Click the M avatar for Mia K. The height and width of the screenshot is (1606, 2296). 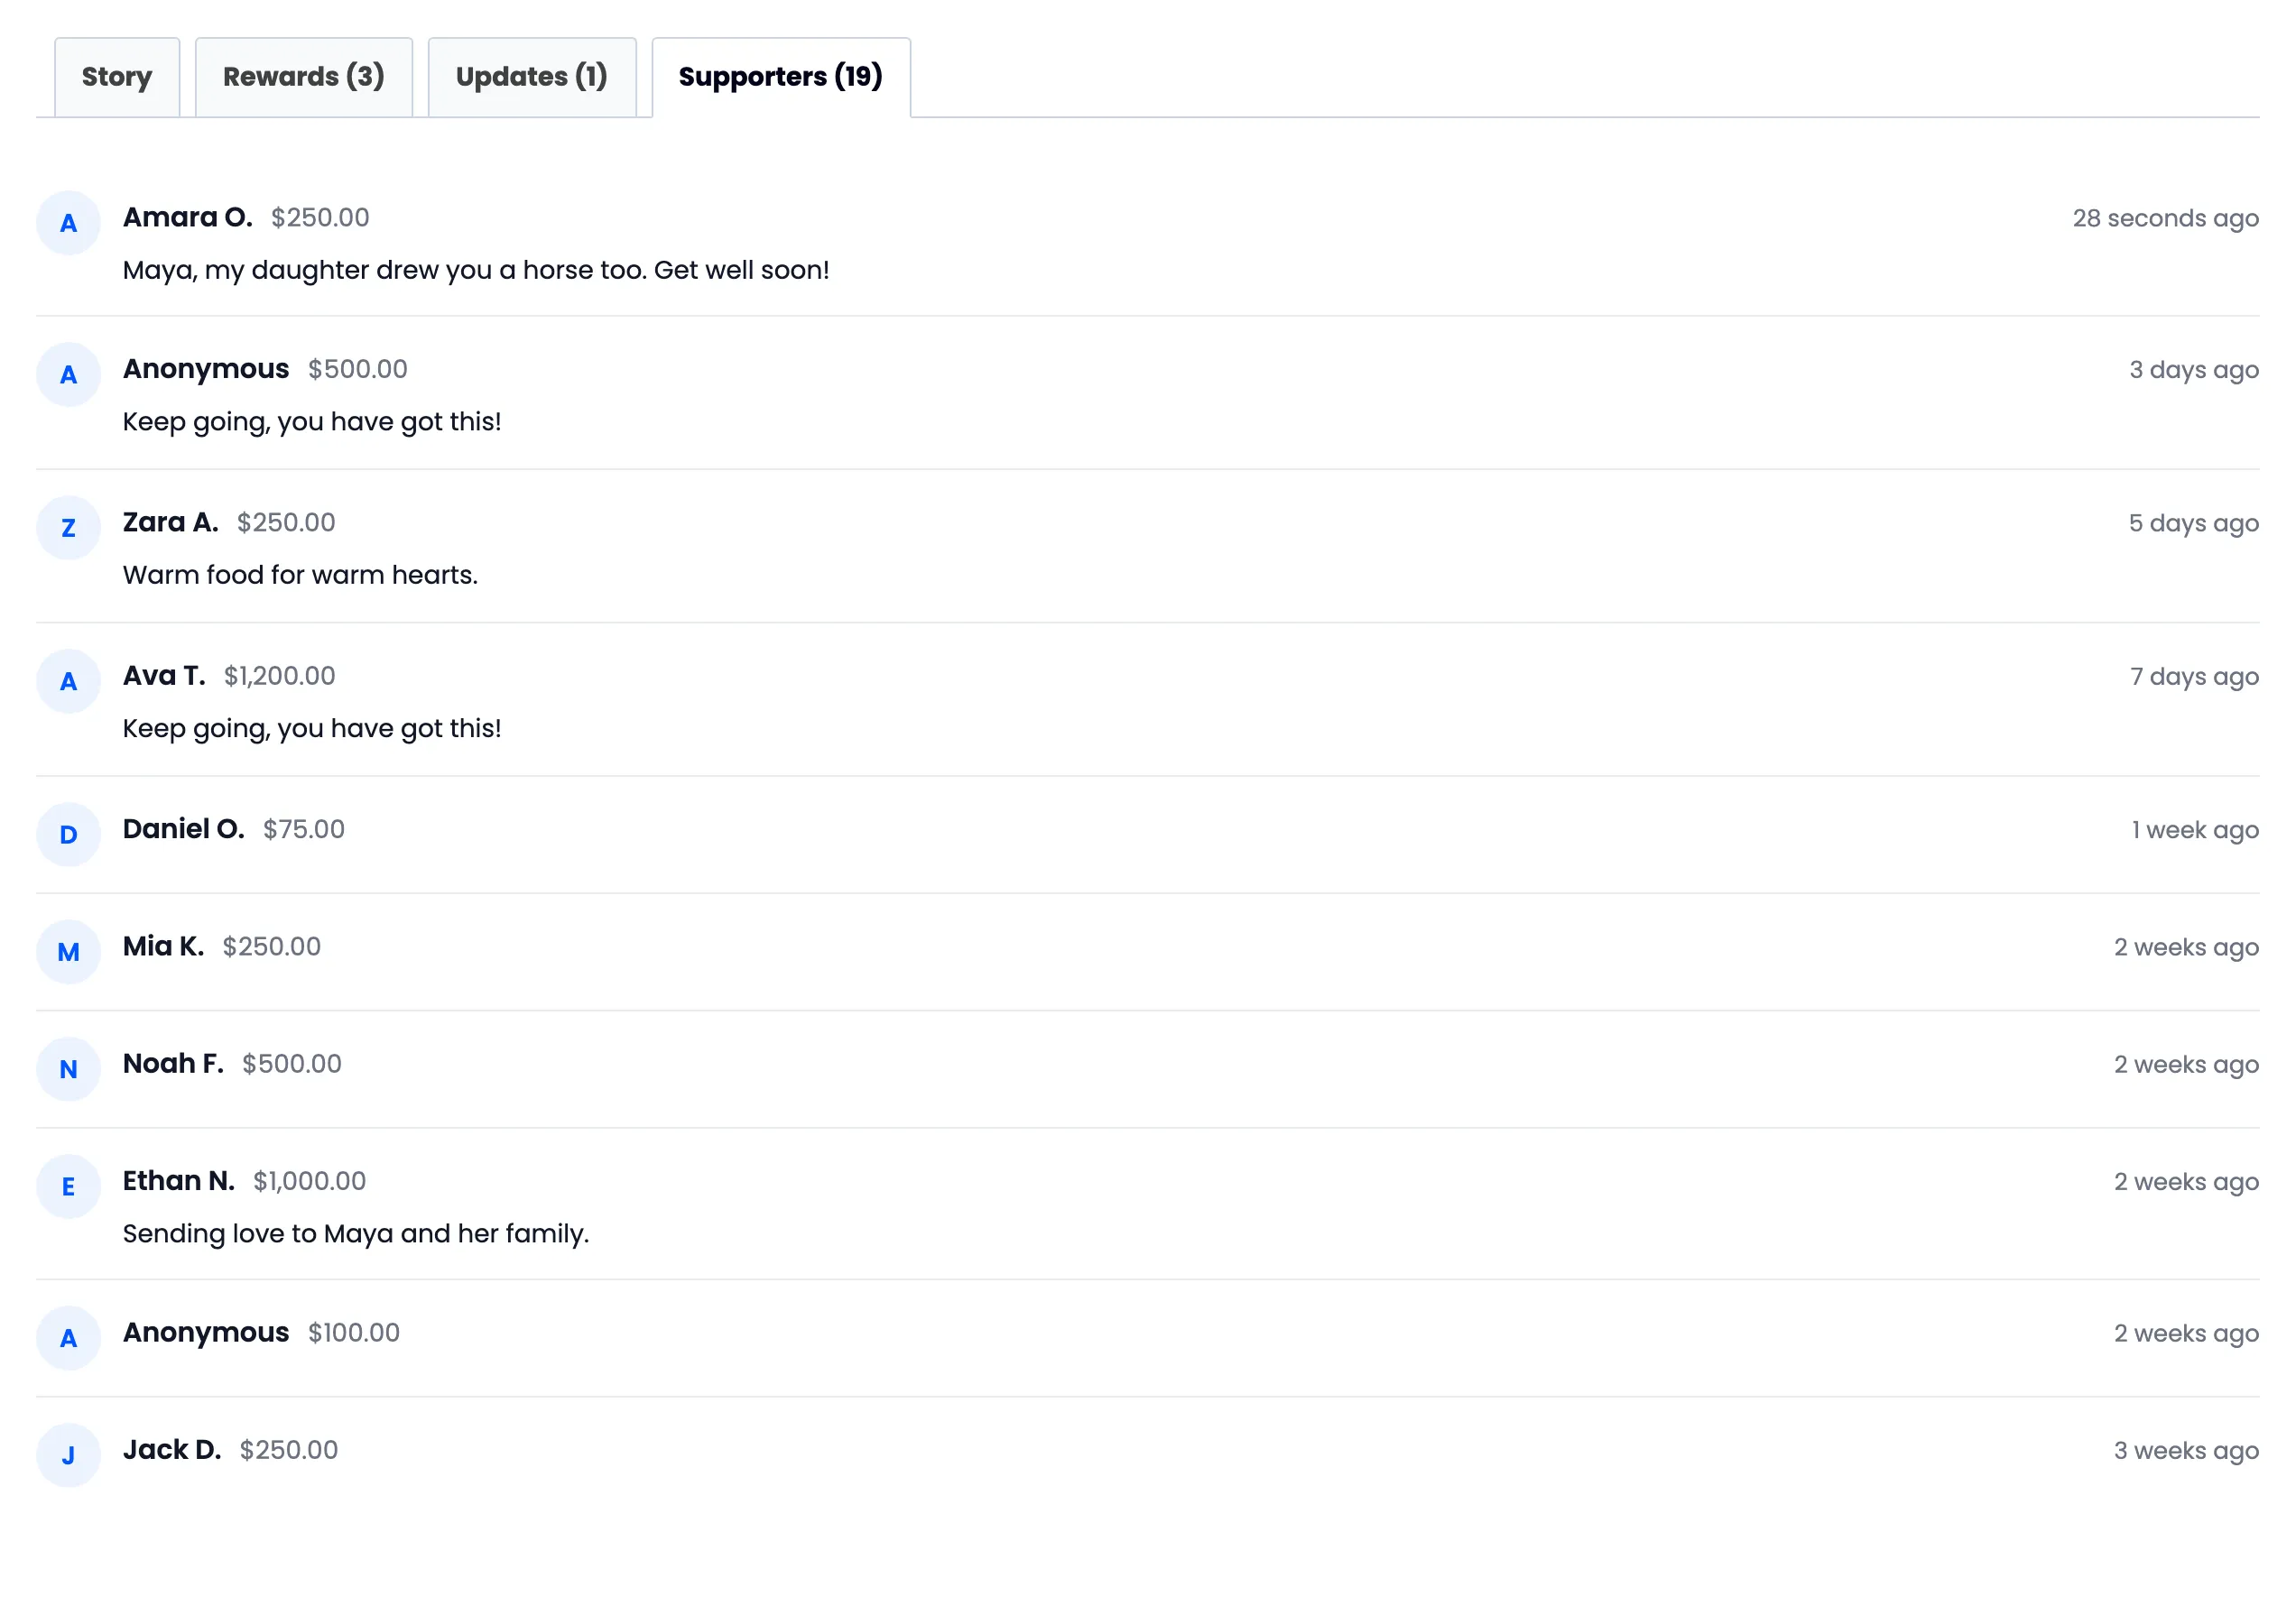point(68,952)
